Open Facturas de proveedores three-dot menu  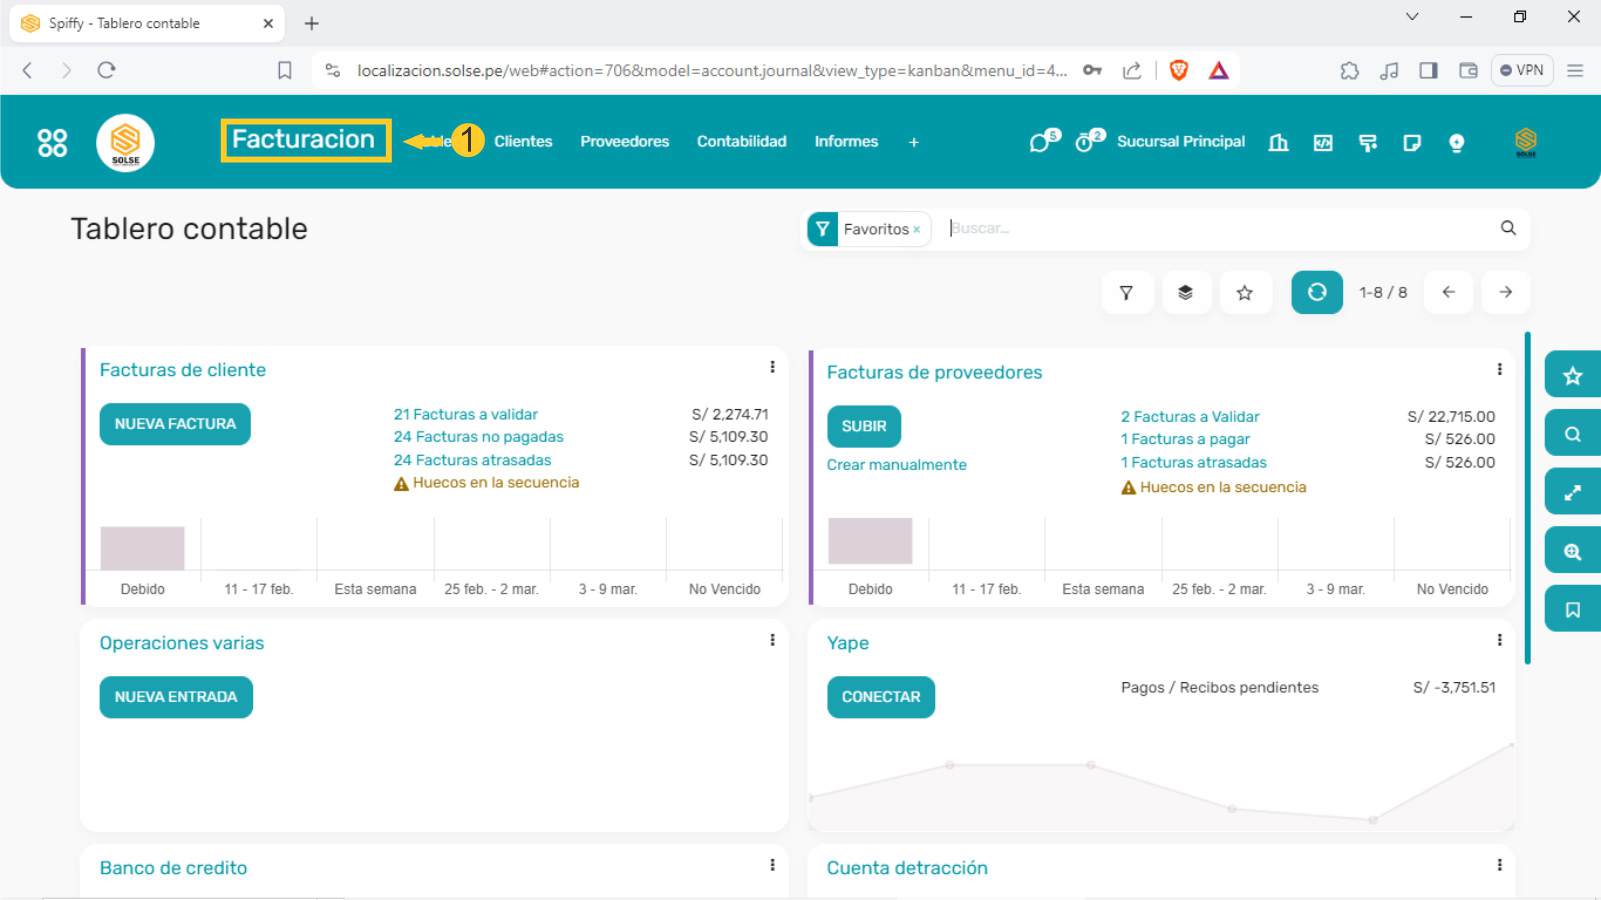(x=1499, y=369)
